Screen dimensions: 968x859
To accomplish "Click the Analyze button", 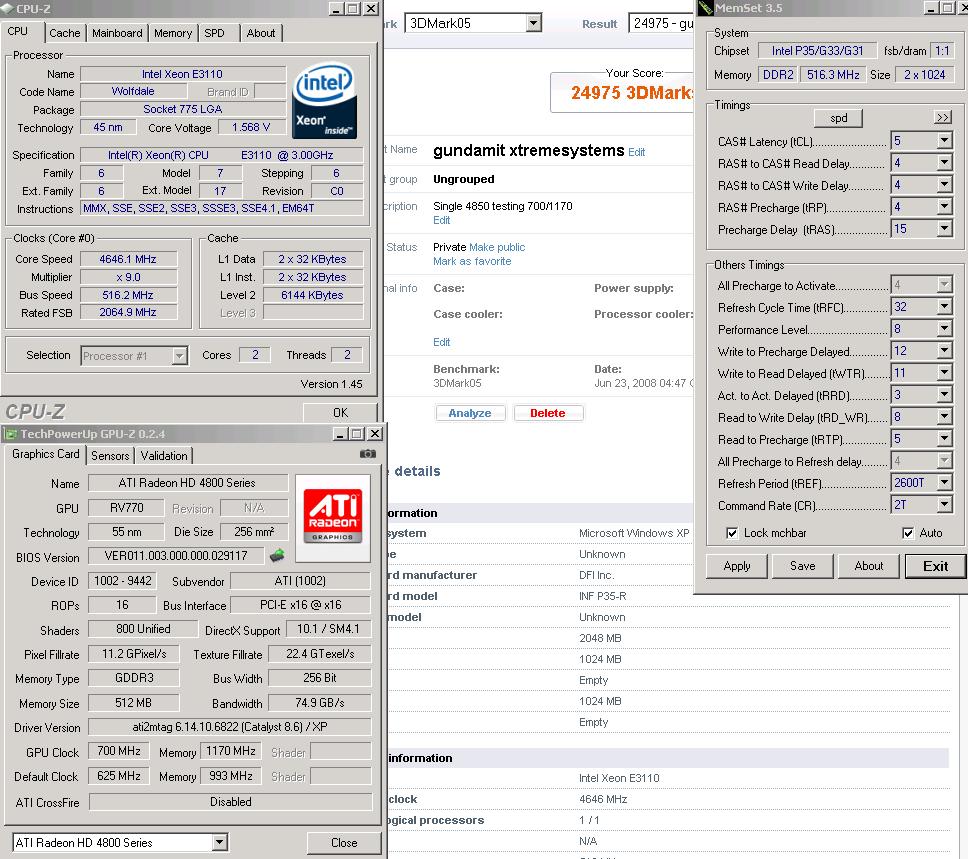I will pyautogui.click(x=470, y=413).
